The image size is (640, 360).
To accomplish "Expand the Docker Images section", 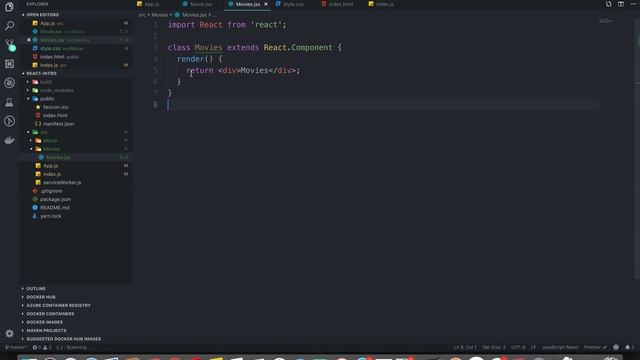I will tap(44, 322).
